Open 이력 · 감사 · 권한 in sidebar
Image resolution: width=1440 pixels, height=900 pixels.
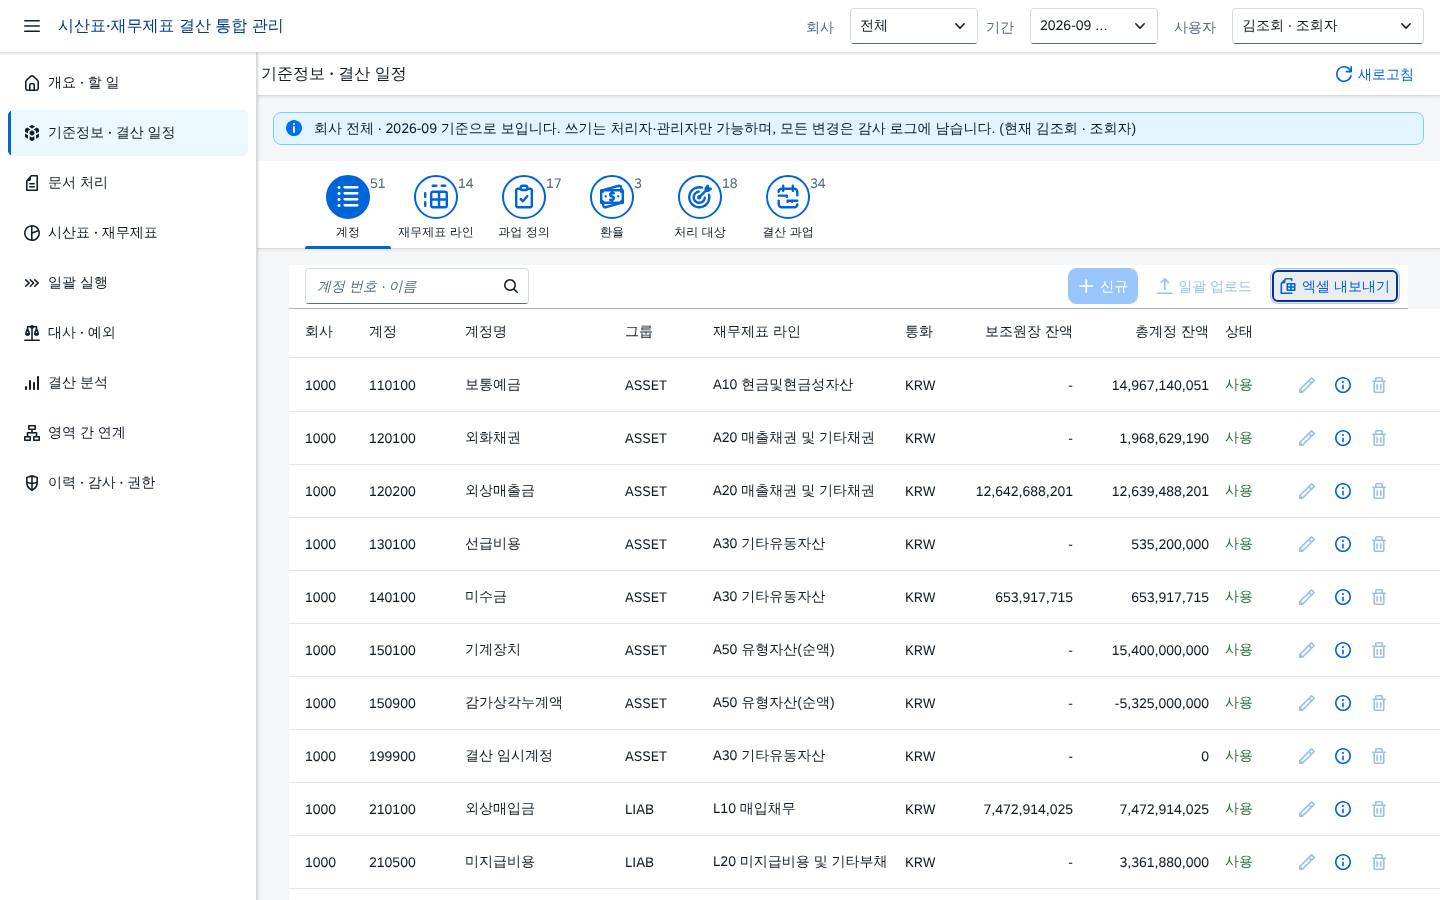128,483
